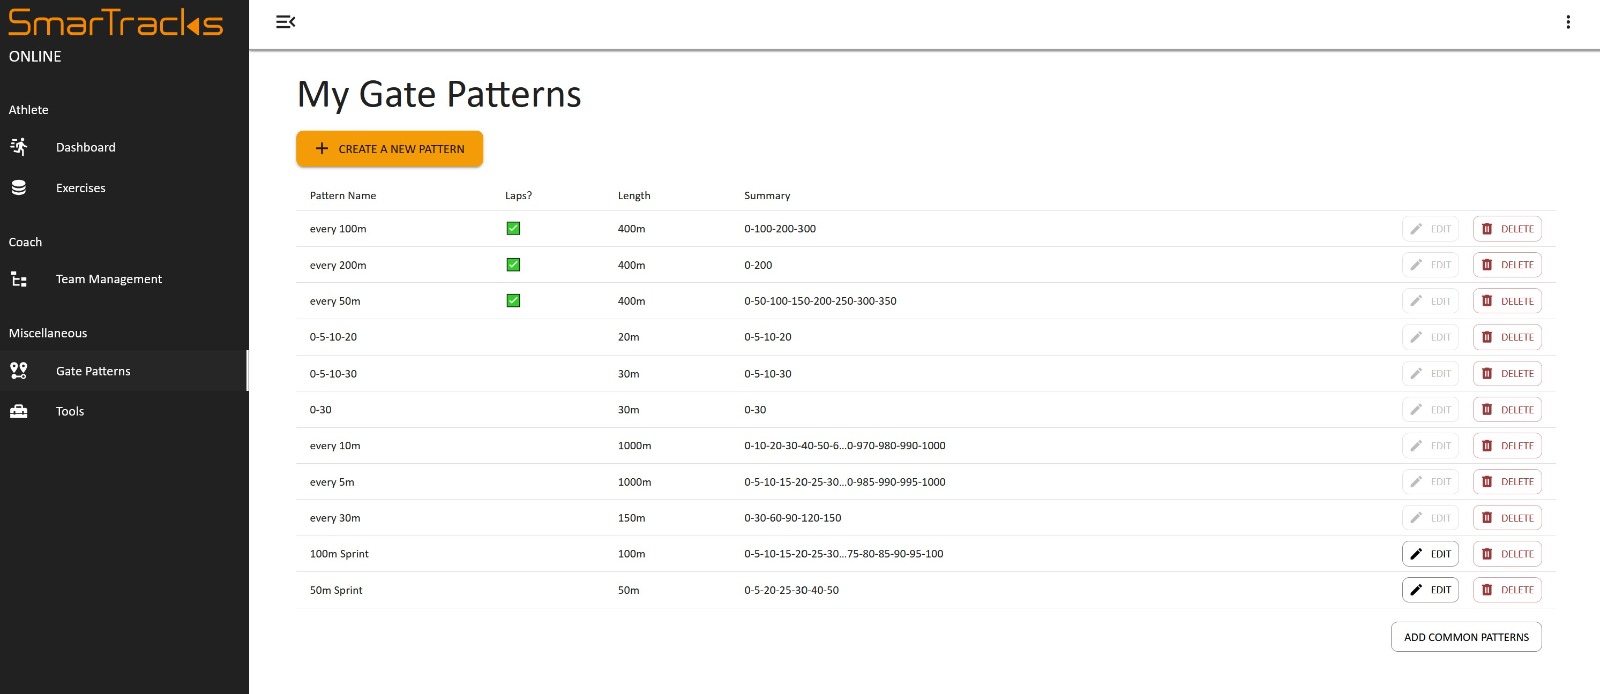This screenshot has width=1600, height=694.
Task: Toggle Laps checkbox for every 200m
Action: [513, 265]
